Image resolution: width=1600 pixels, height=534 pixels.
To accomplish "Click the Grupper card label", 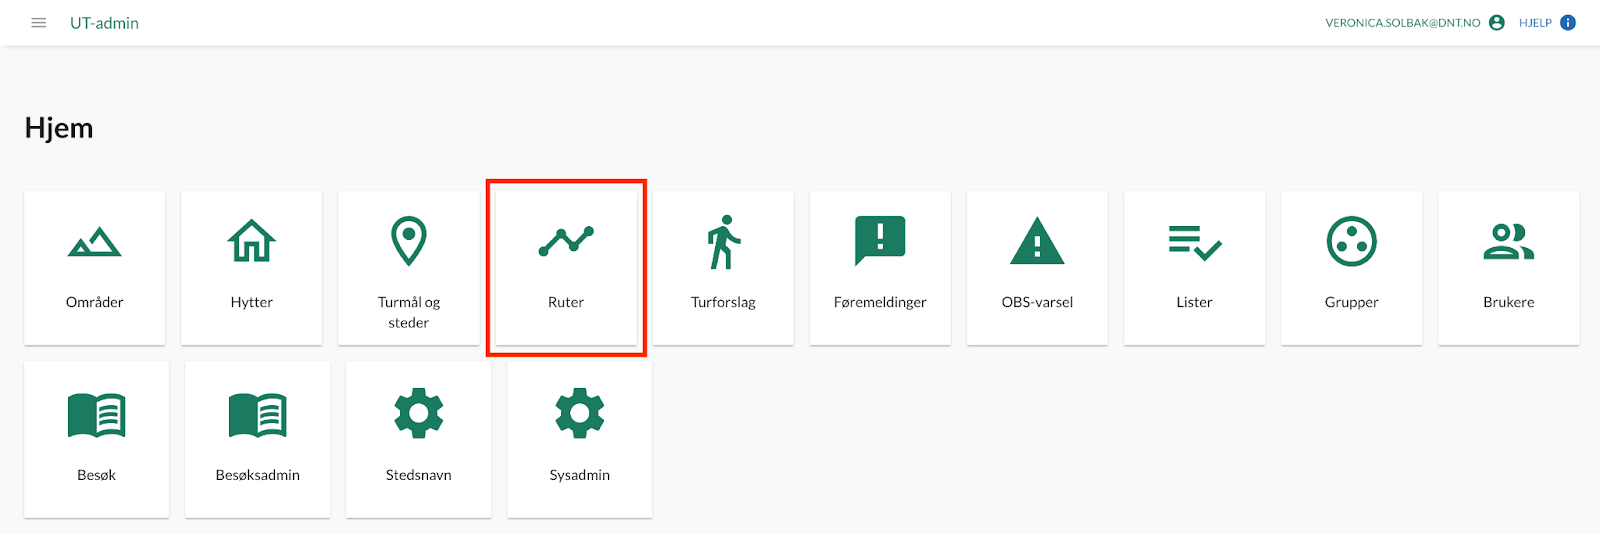I will coord(1352,302).
